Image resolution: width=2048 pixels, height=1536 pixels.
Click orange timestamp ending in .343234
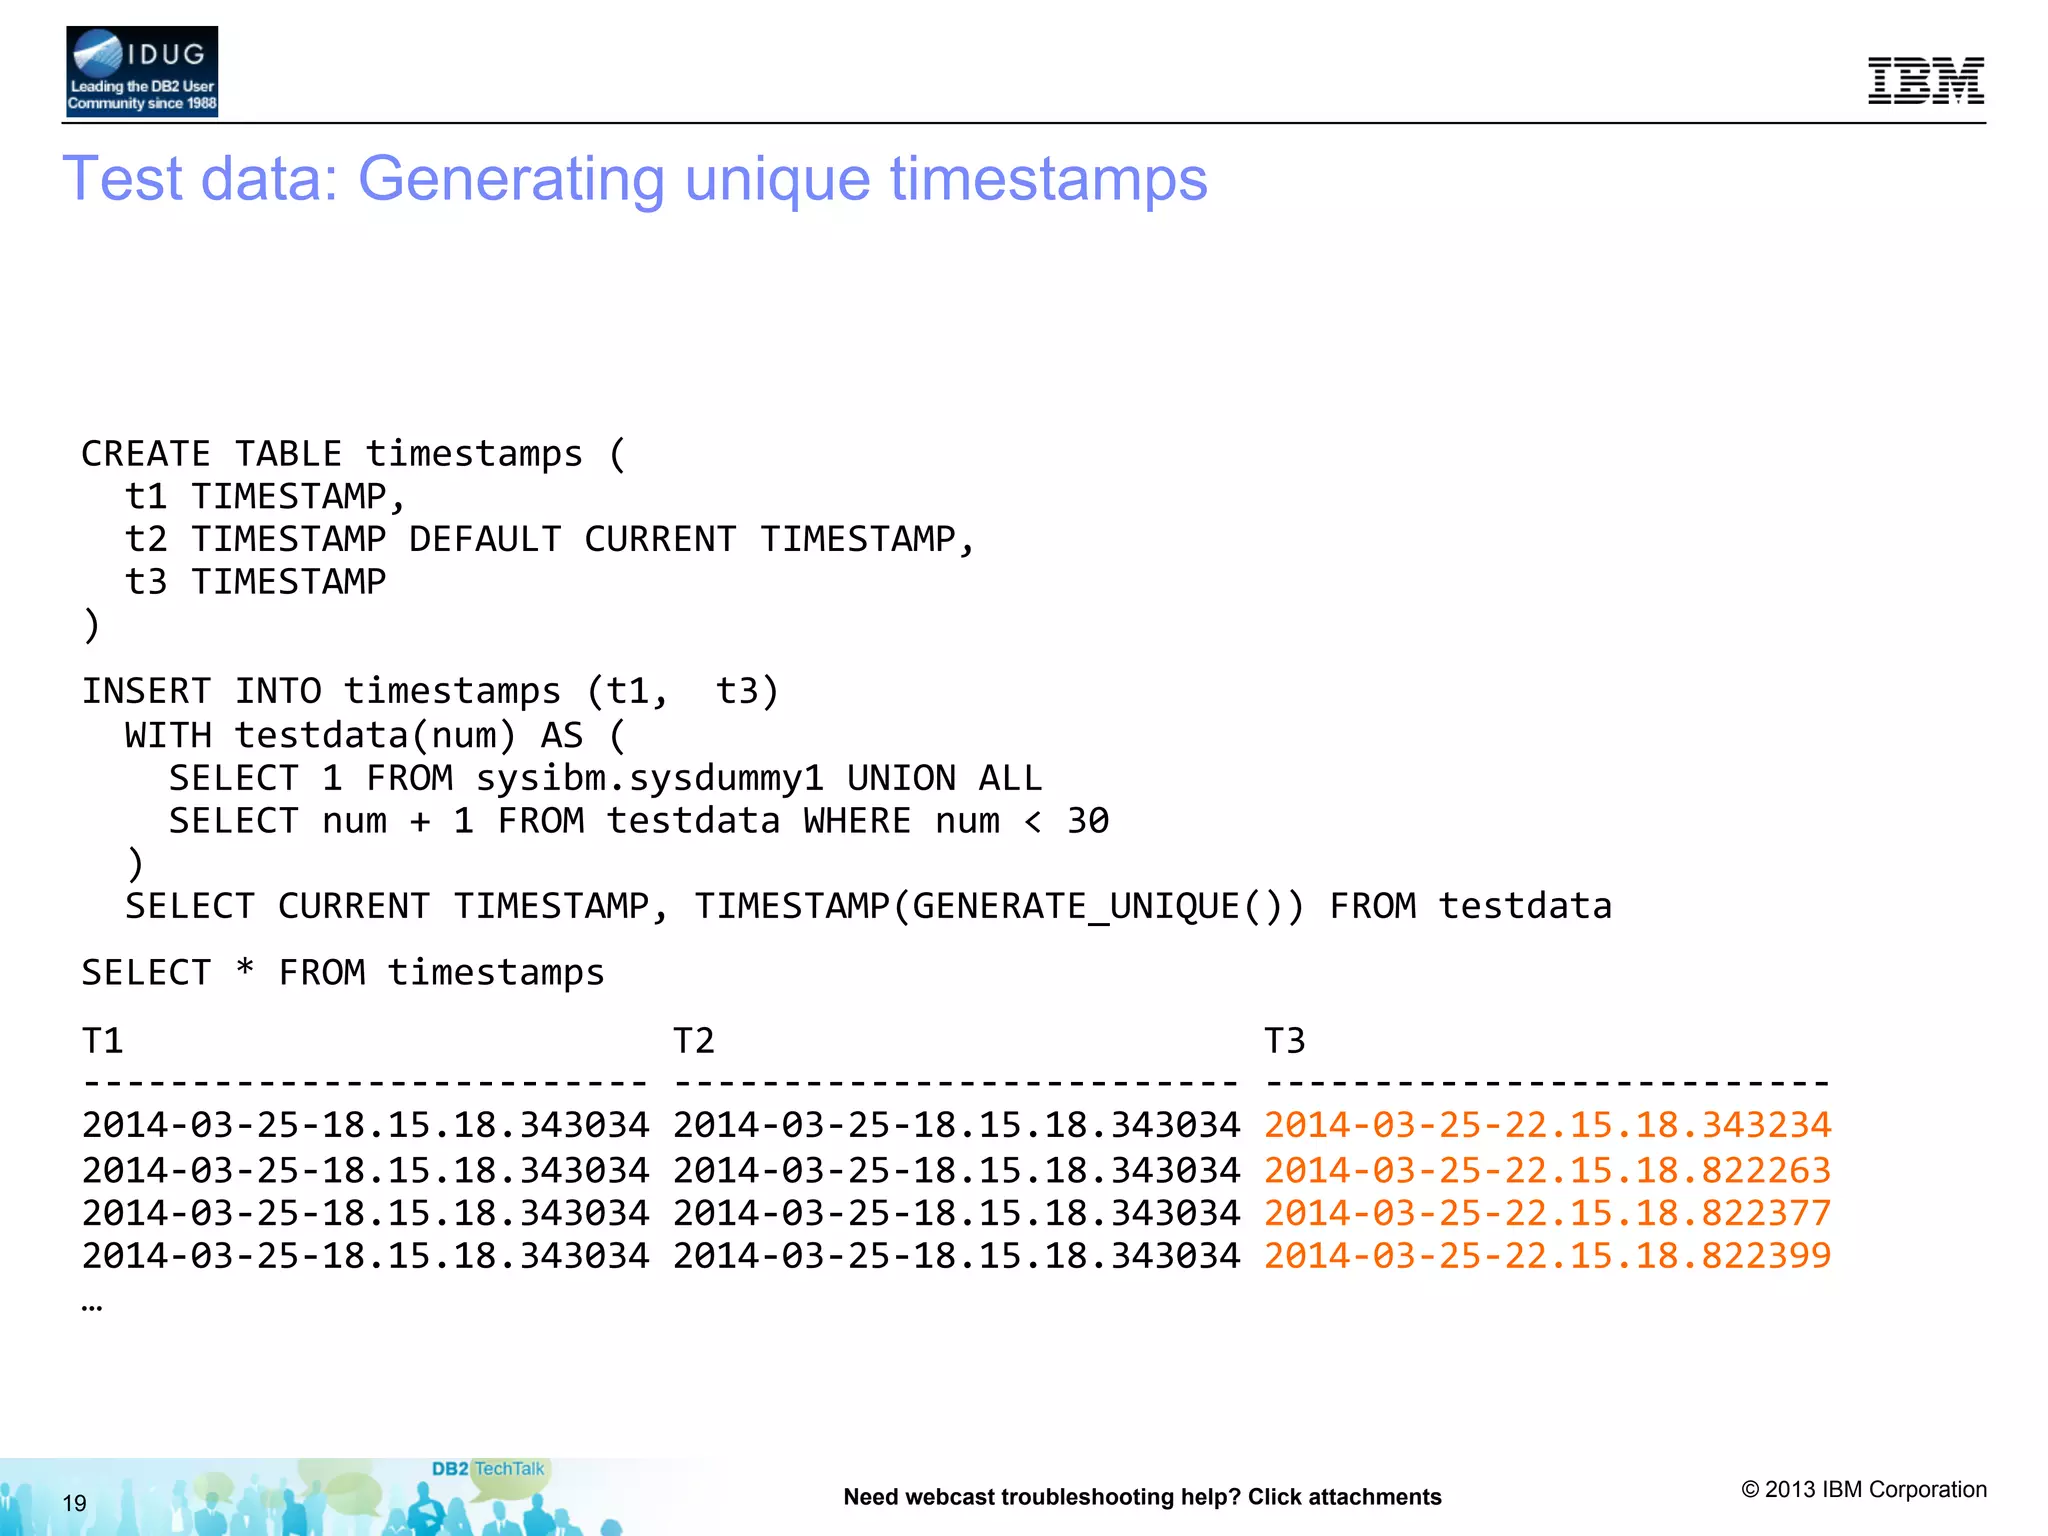pyautogui.click(x=1548, y=1126)
